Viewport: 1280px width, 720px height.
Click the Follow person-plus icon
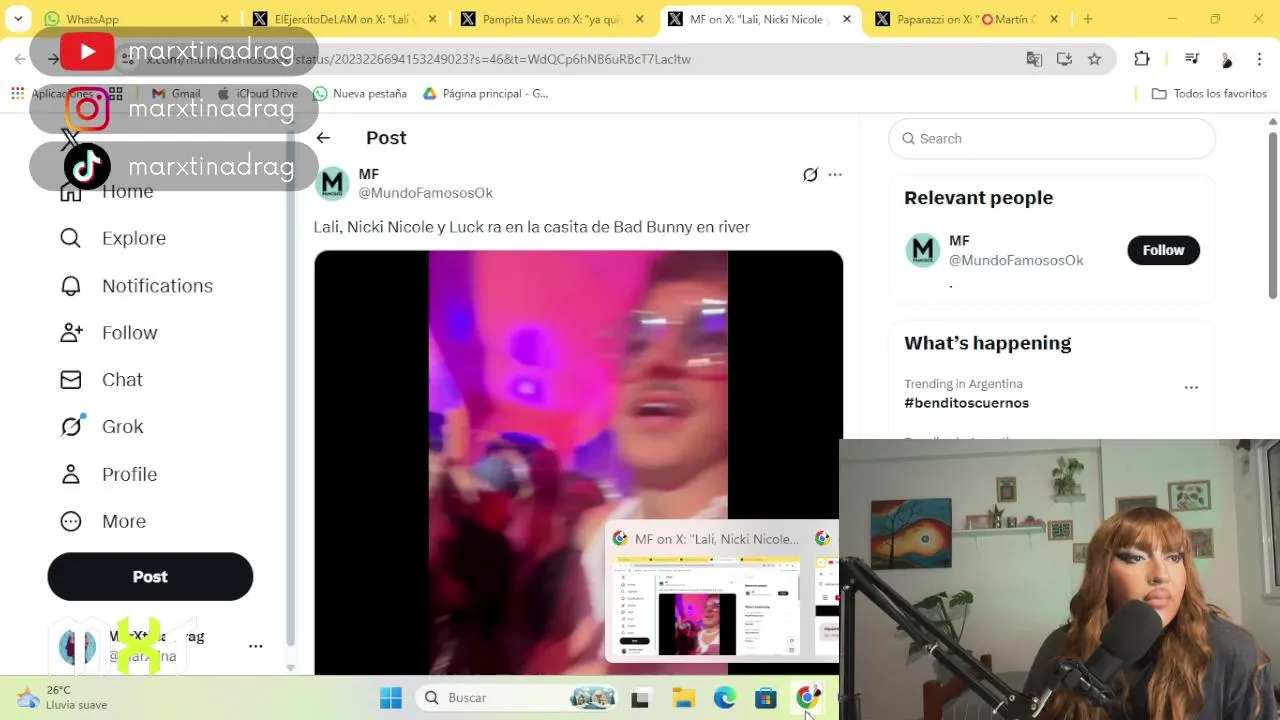click(70, 332)
